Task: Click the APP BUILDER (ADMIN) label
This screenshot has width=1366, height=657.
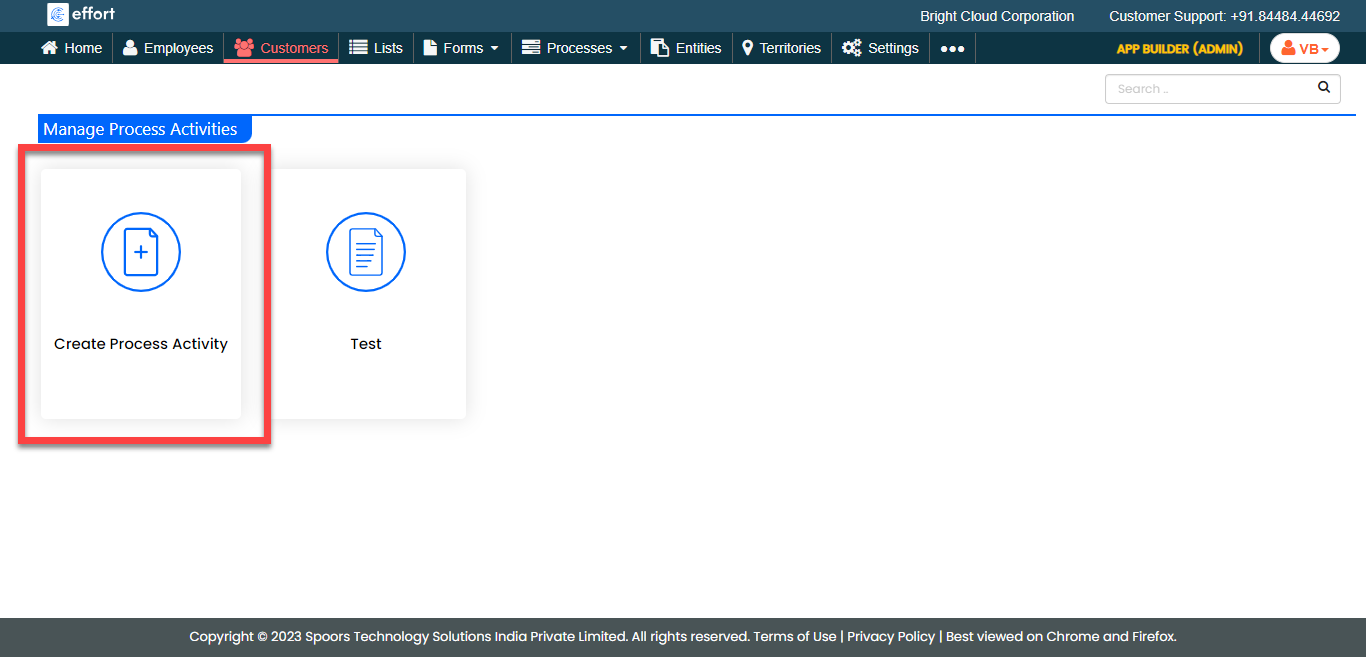Action: (1179, 48)
